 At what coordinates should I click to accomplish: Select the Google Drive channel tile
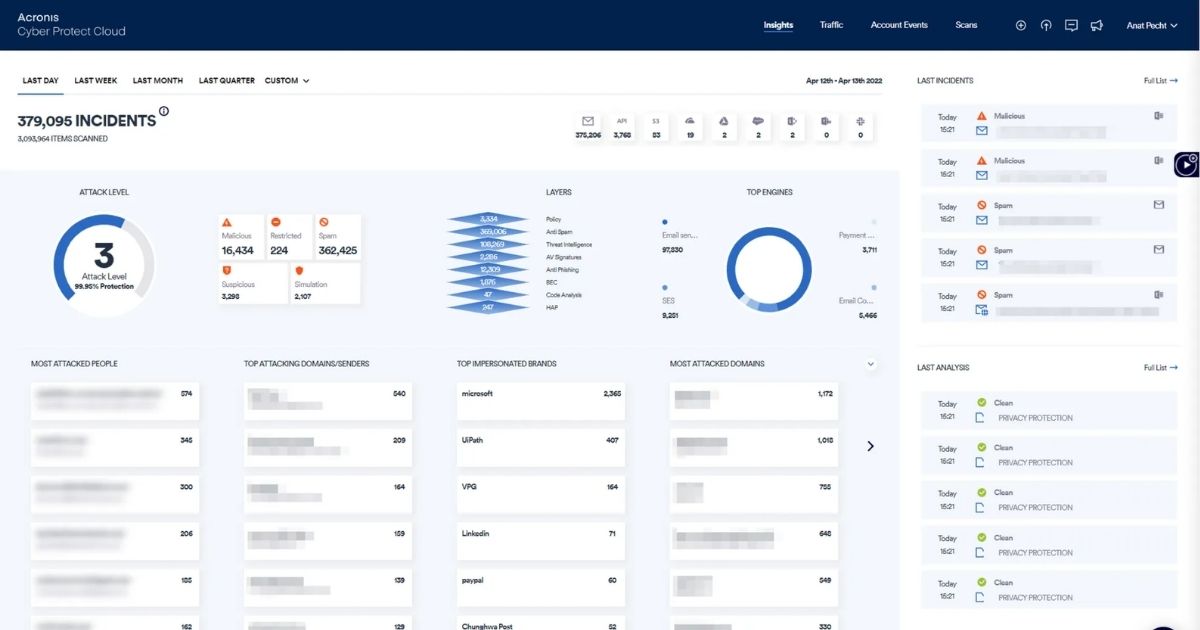coord(724,127)
